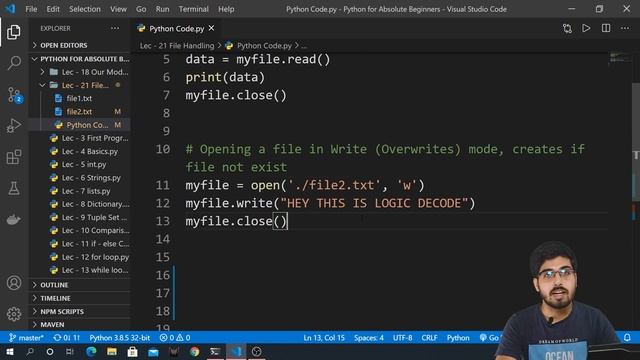Open File Explorer from taskbar
Viewport: 640px width, 360px height.
click(112, 351)
